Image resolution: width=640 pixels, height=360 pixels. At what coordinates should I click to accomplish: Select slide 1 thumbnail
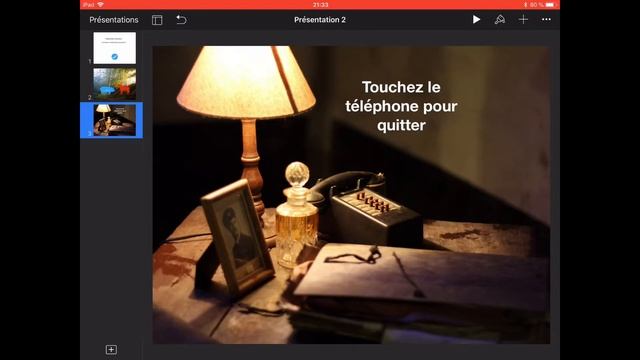(x=115, y=48)
